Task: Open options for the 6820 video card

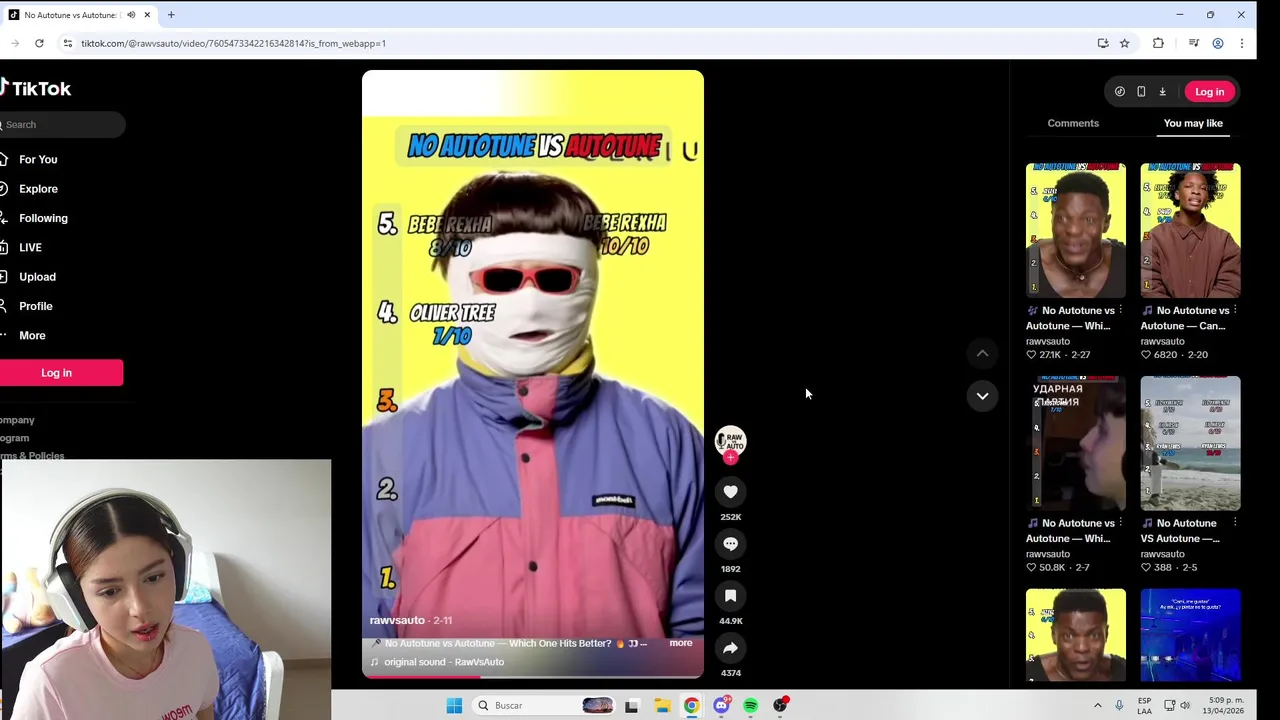Action: (1235, 310)
